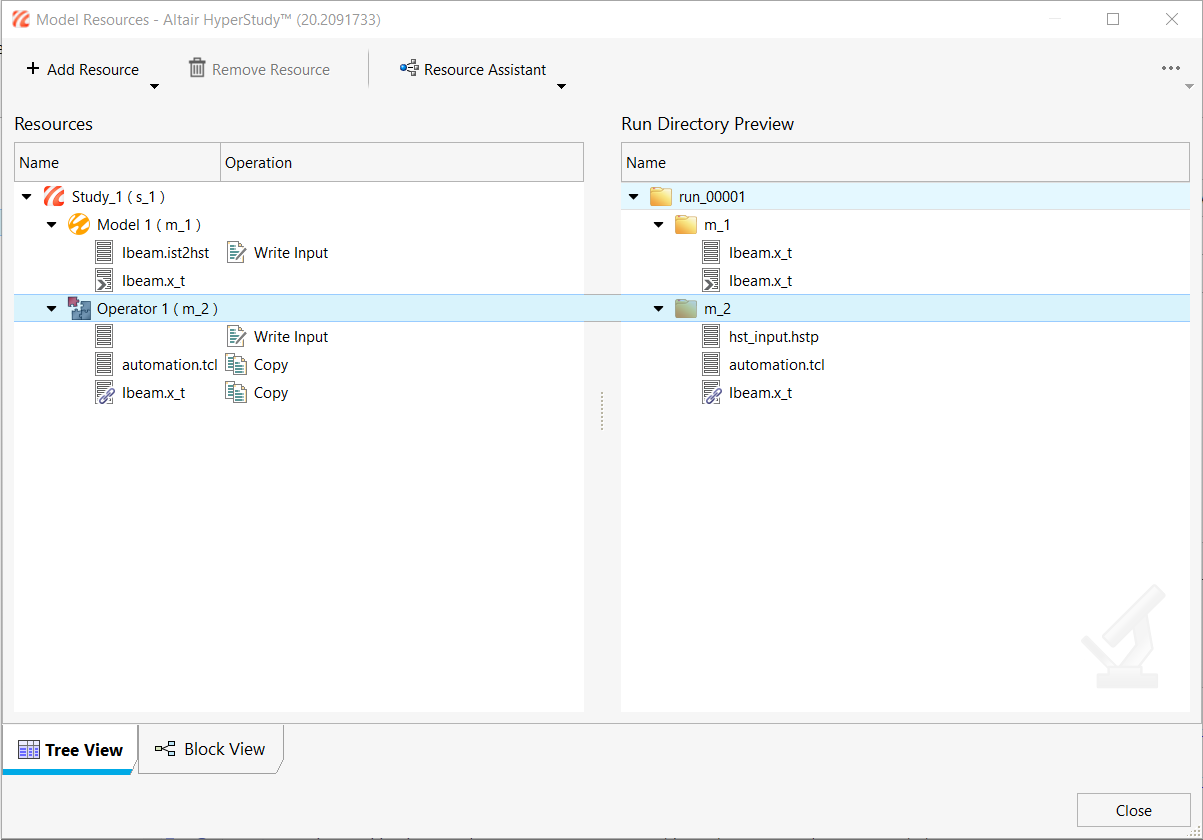This screenshot has width=1203, height=840.
Task: Click the Operation column header
Action: [402, 162]
